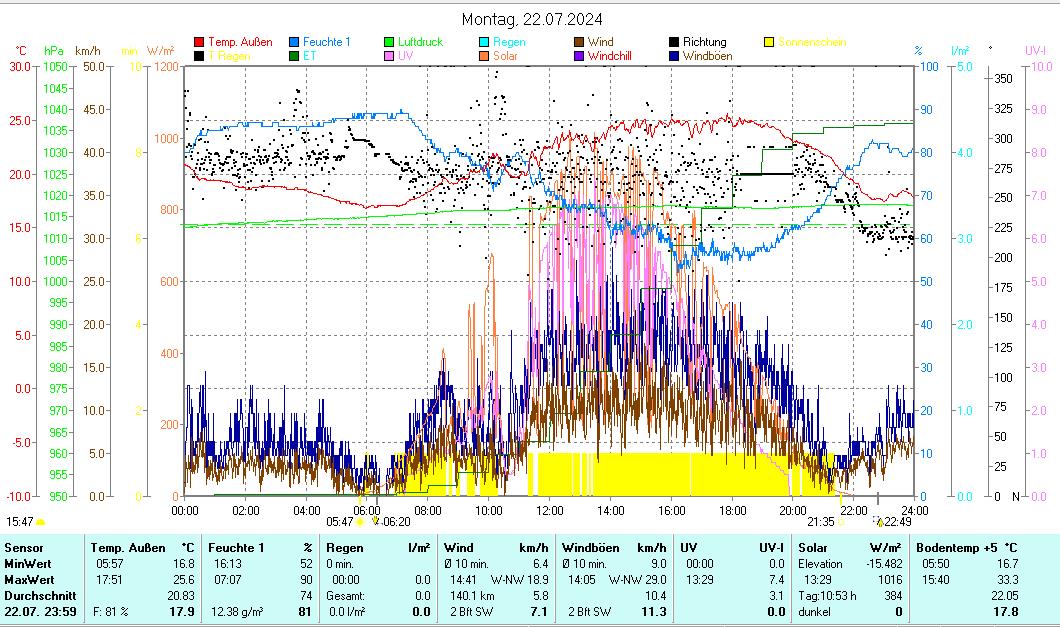Select the brown Wind legend square

[x=579, y=43]
